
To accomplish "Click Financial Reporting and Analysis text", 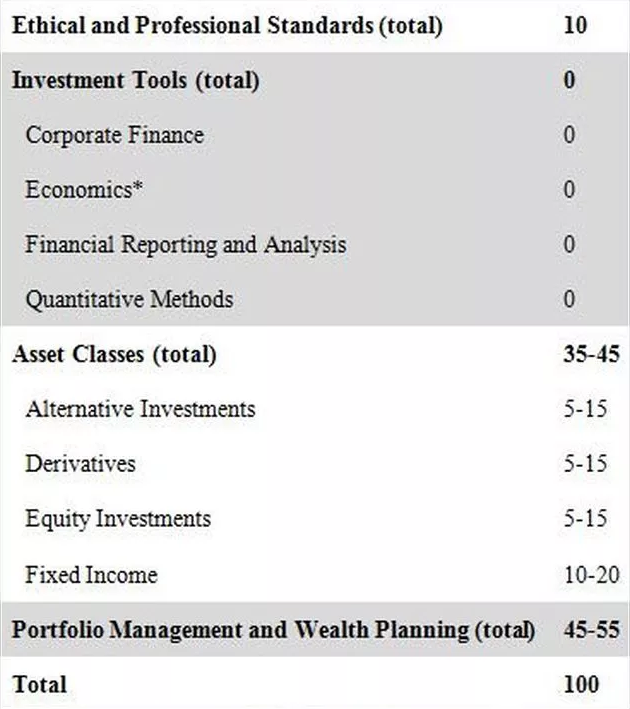I will (x=186, y=244).
